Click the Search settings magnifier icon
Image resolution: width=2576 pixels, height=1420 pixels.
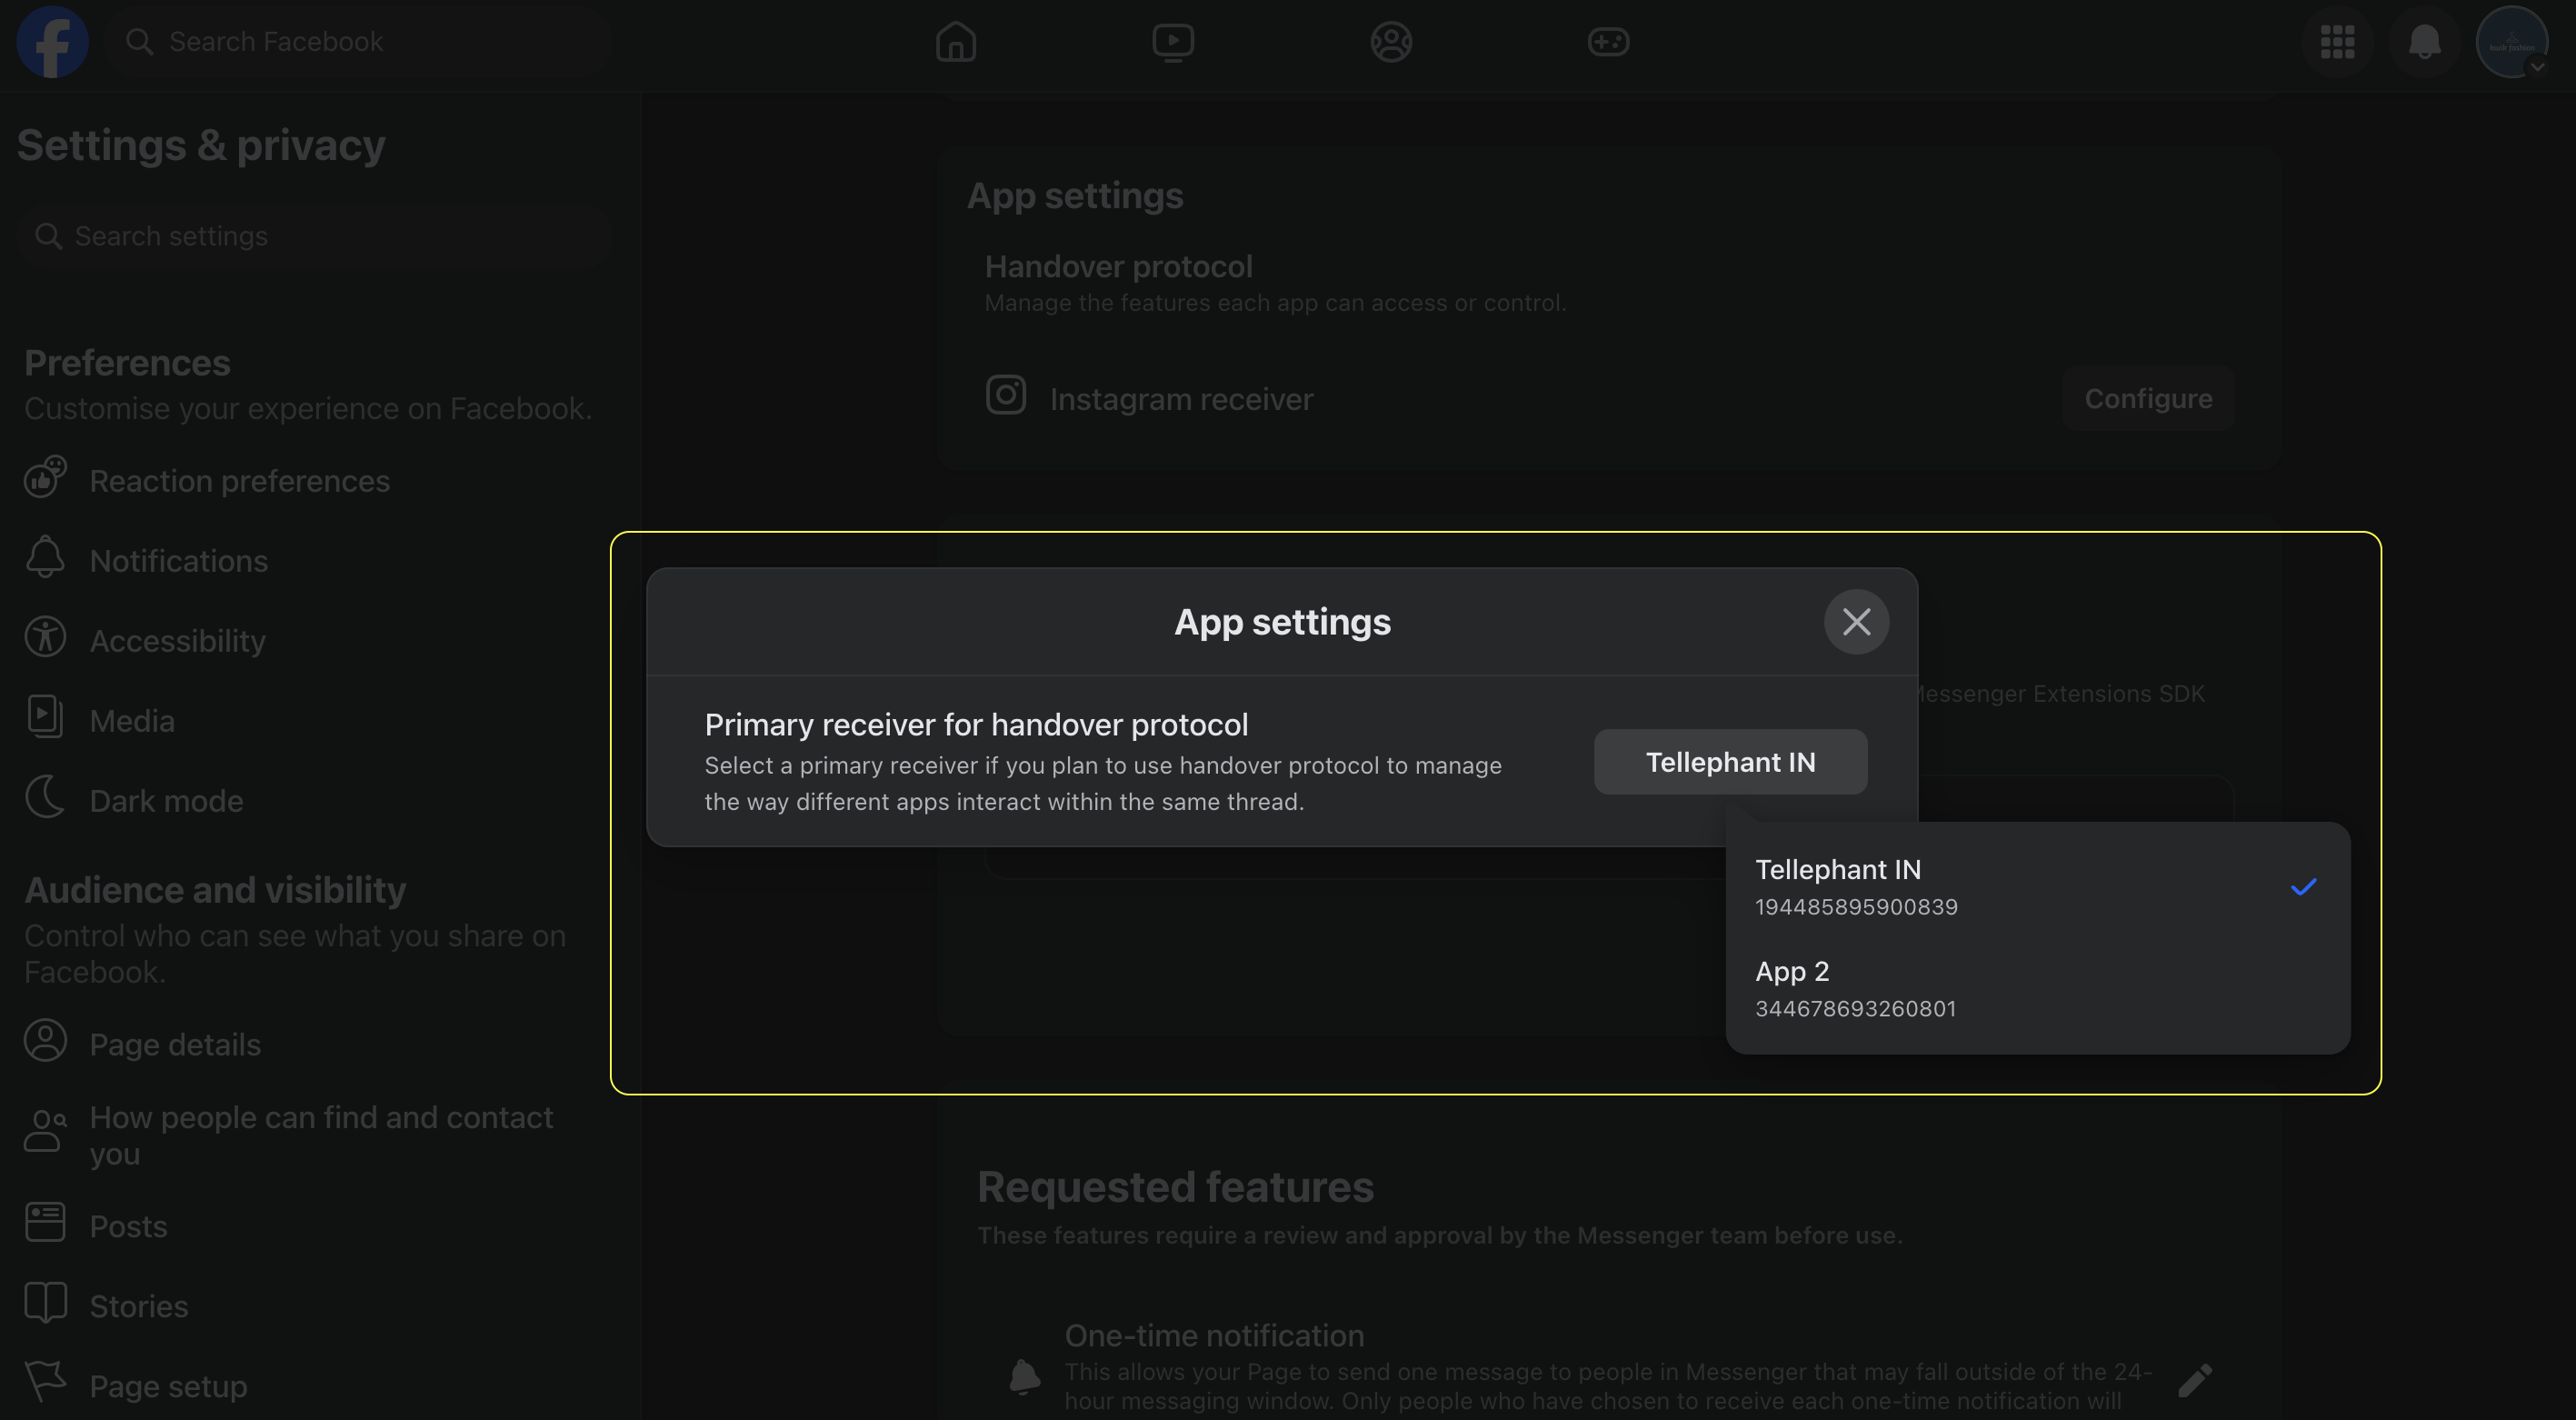(48, 236)
